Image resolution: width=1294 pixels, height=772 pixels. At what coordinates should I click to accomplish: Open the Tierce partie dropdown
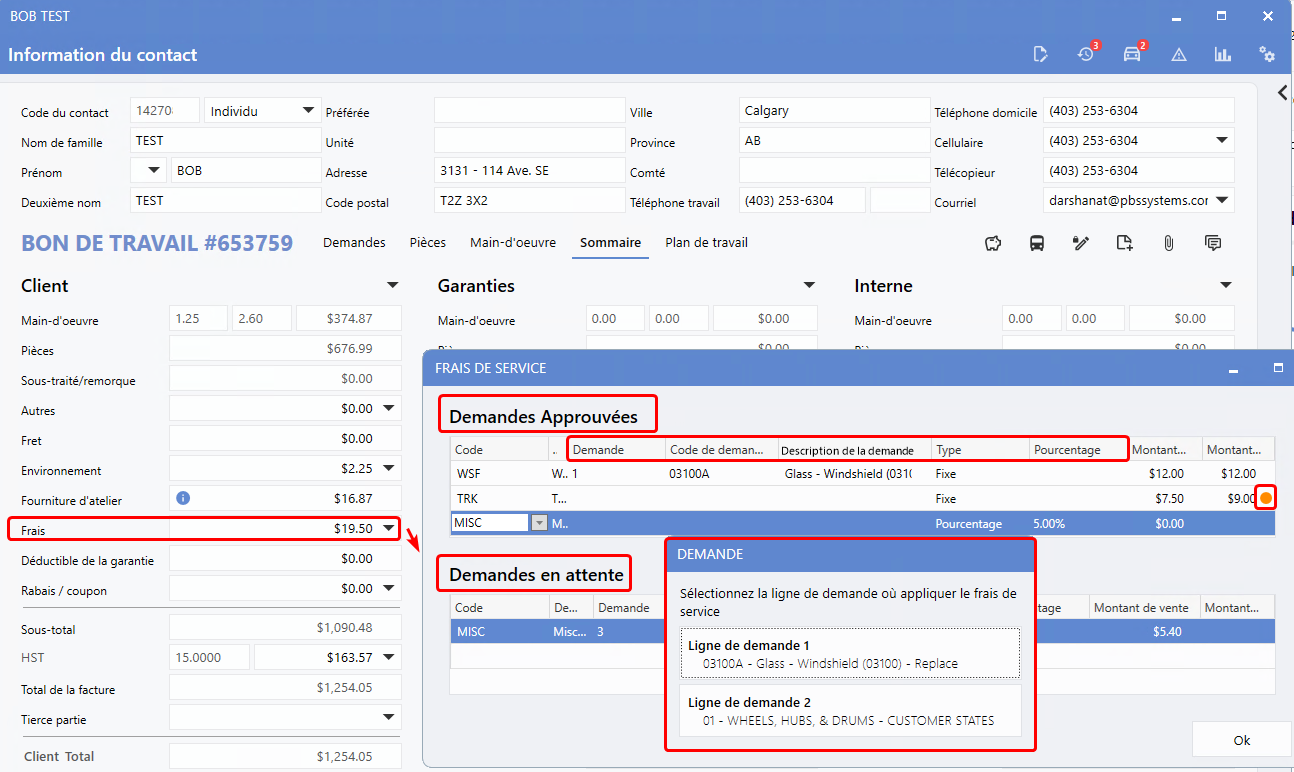pos(389,717)
